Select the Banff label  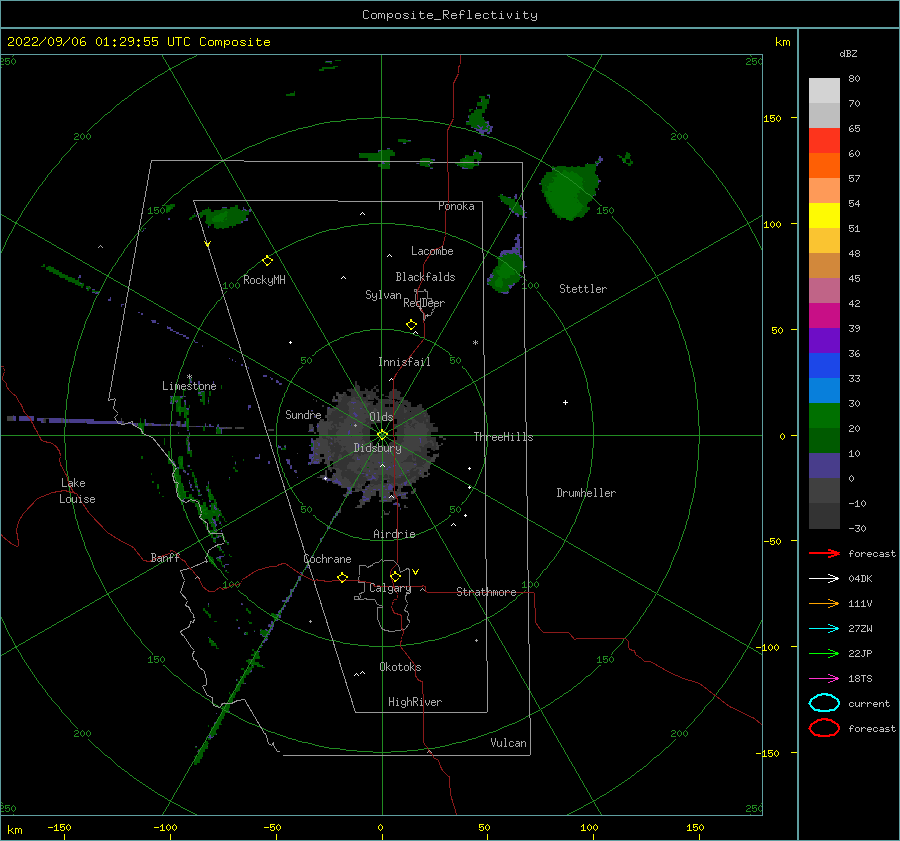pos(165,557)
